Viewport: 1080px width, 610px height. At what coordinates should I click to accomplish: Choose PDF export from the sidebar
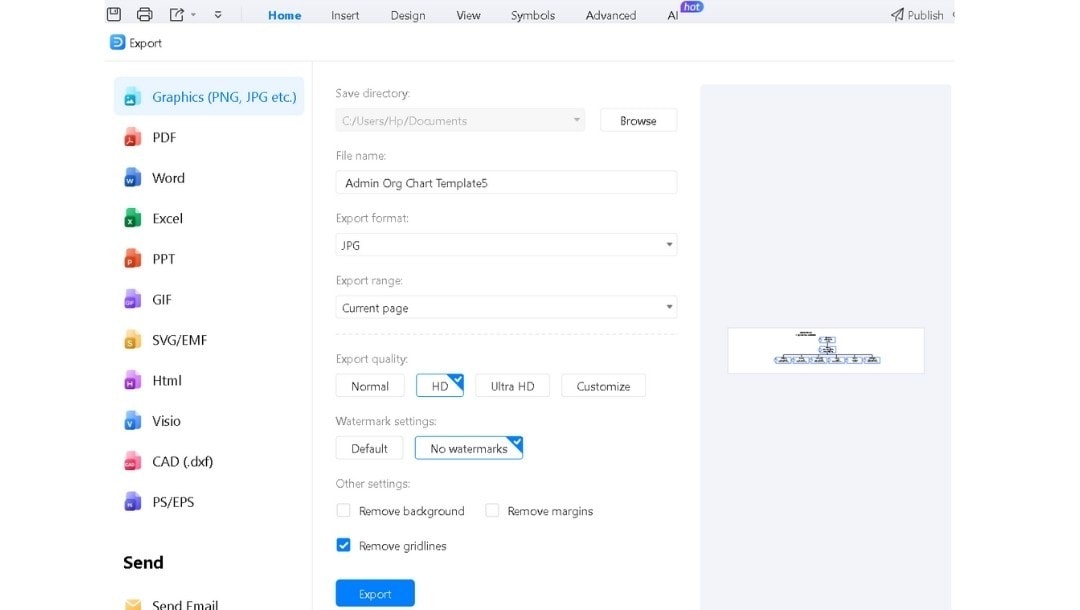pos(164,137)
